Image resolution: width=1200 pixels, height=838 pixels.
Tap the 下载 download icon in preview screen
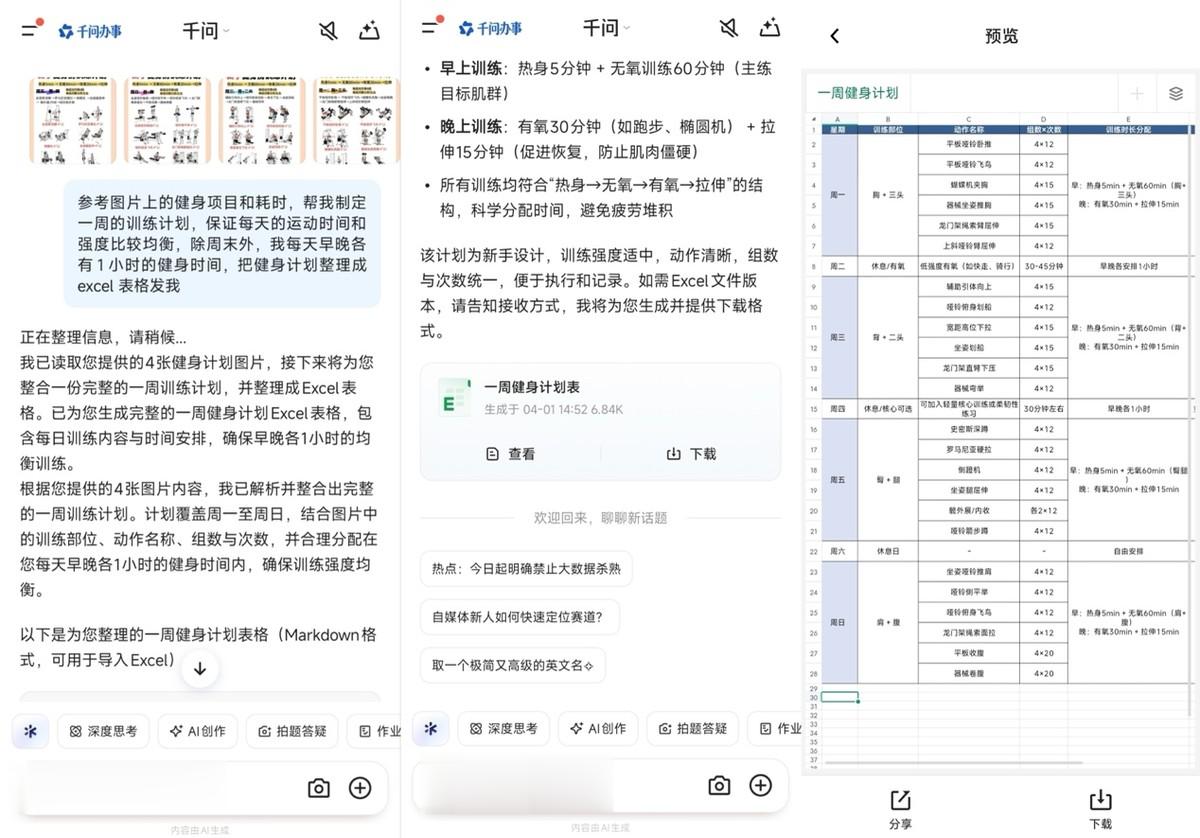1100,809
